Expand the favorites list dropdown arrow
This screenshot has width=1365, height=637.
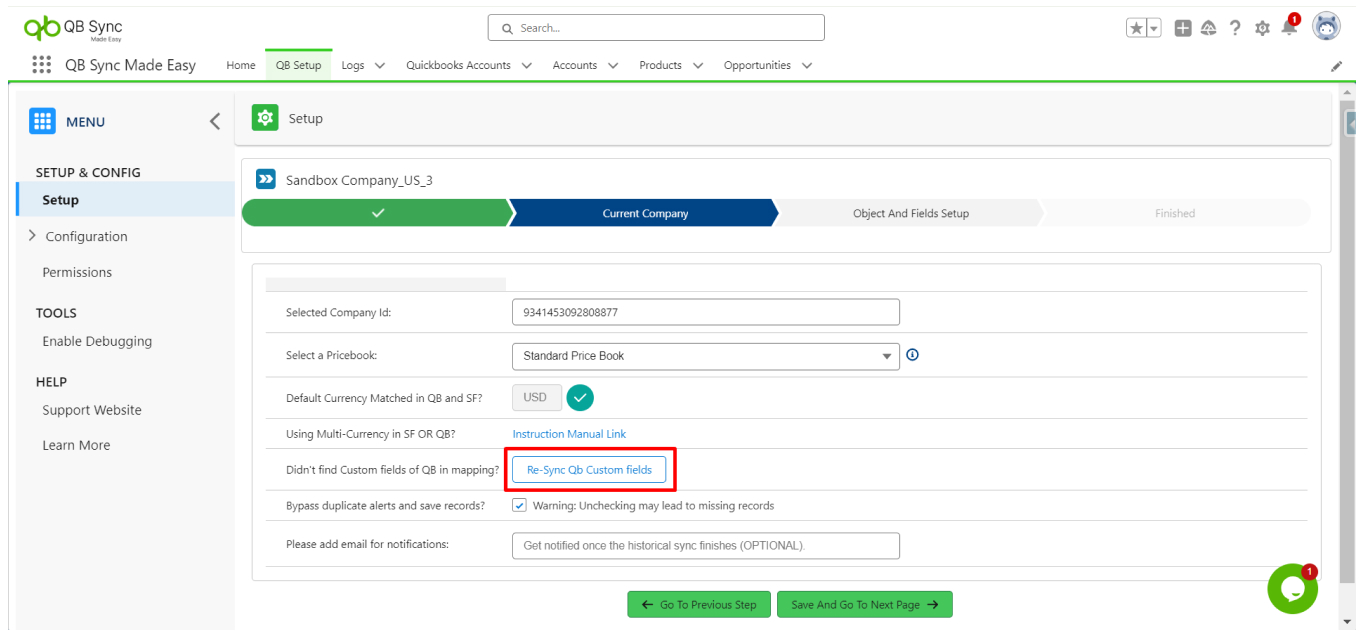1154,29
